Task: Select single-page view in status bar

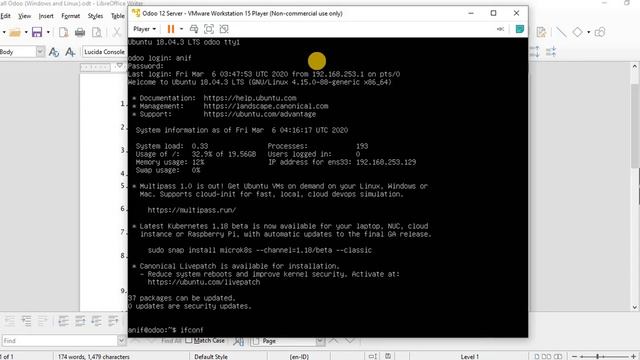Action: pos(537,356)
